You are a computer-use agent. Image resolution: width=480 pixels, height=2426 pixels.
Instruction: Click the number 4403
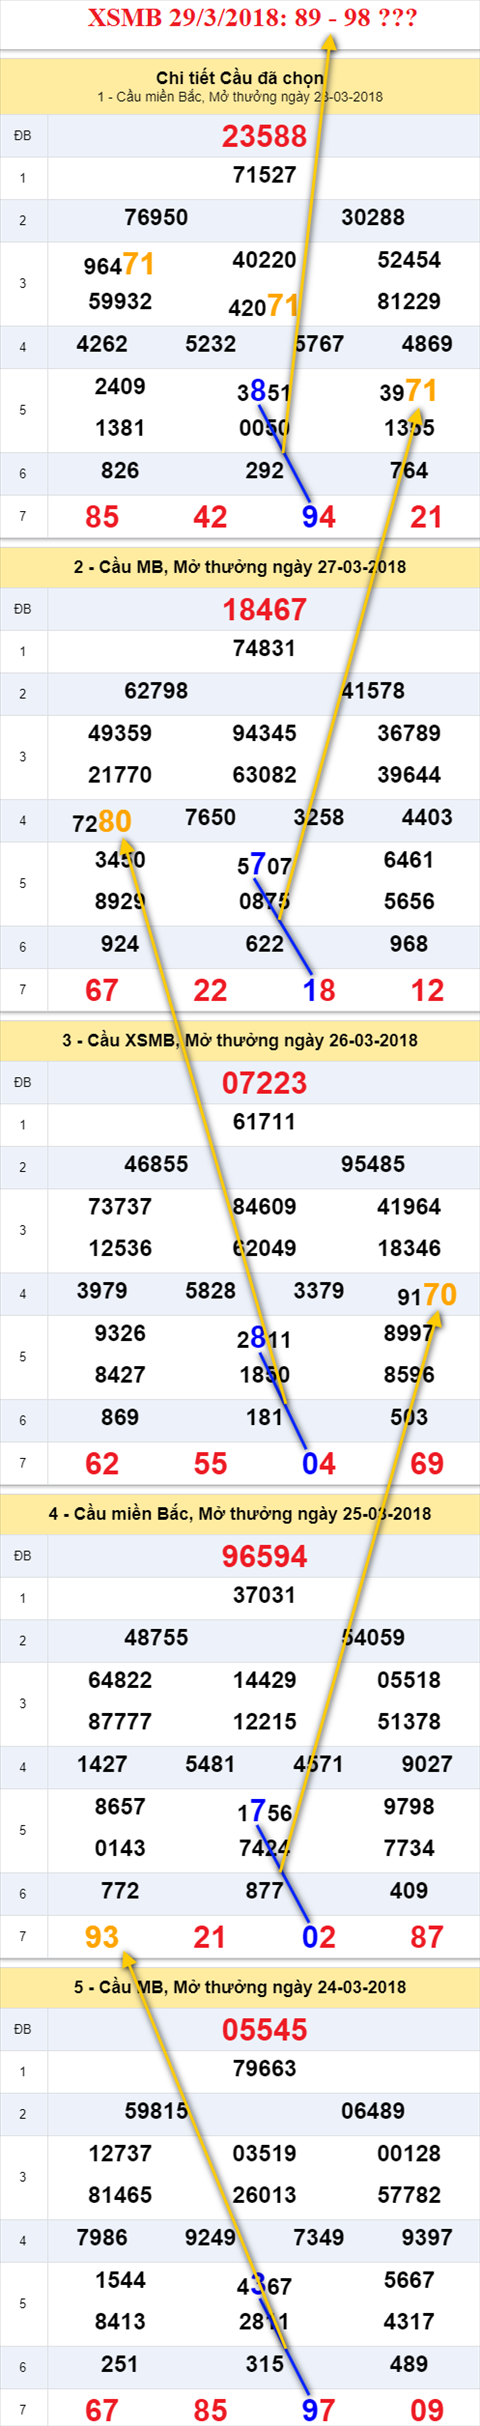coord(427,817)
